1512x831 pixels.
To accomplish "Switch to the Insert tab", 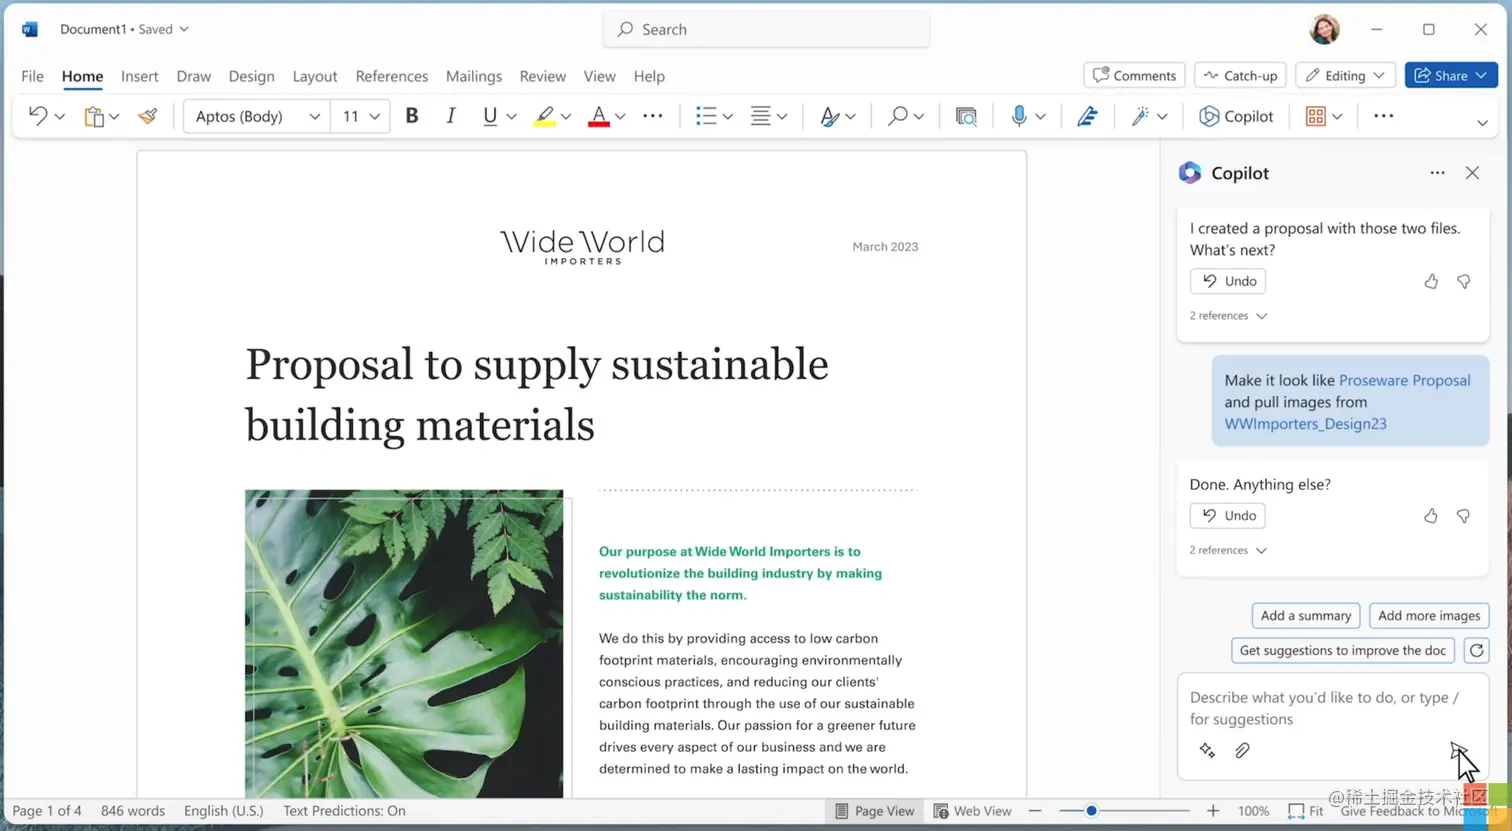I will click(x=139, y=76).
